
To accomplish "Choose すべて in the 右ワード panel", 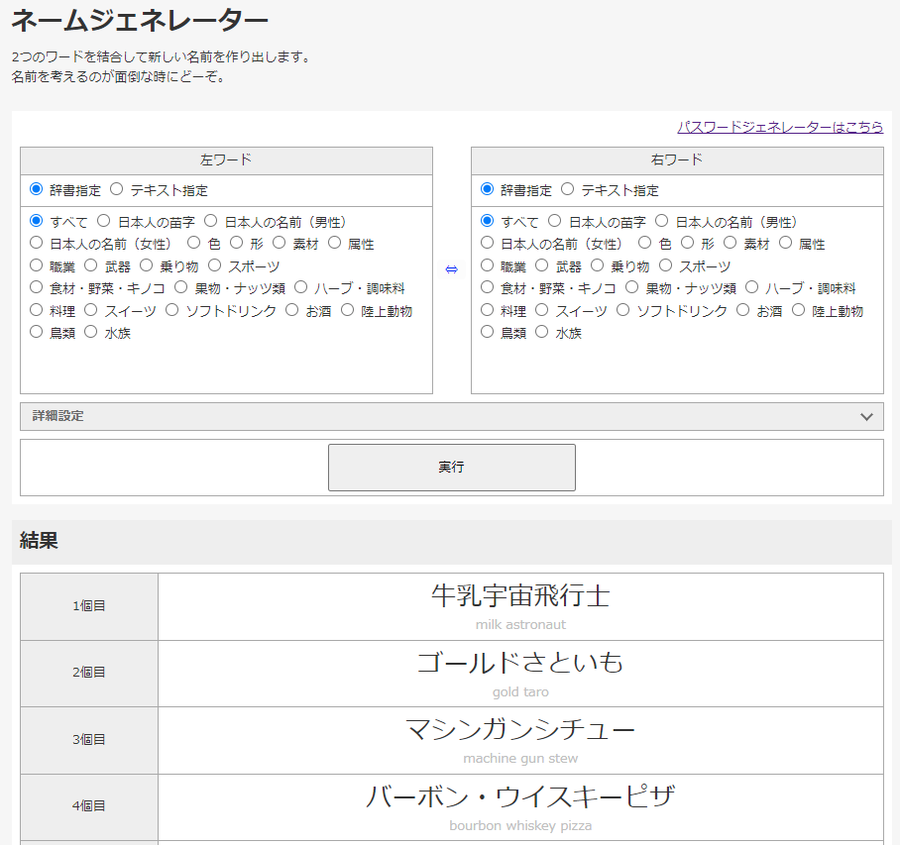I will 487,220.
